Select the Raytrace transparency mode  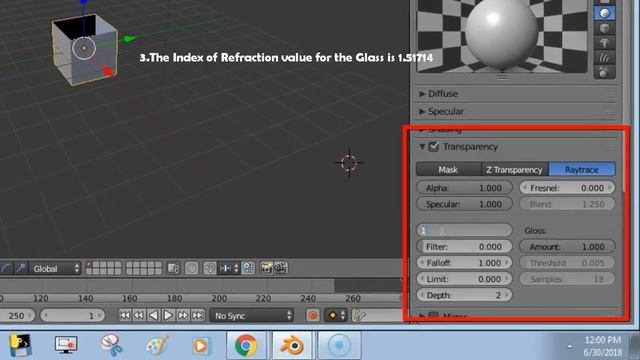click(x=582, y=170)
